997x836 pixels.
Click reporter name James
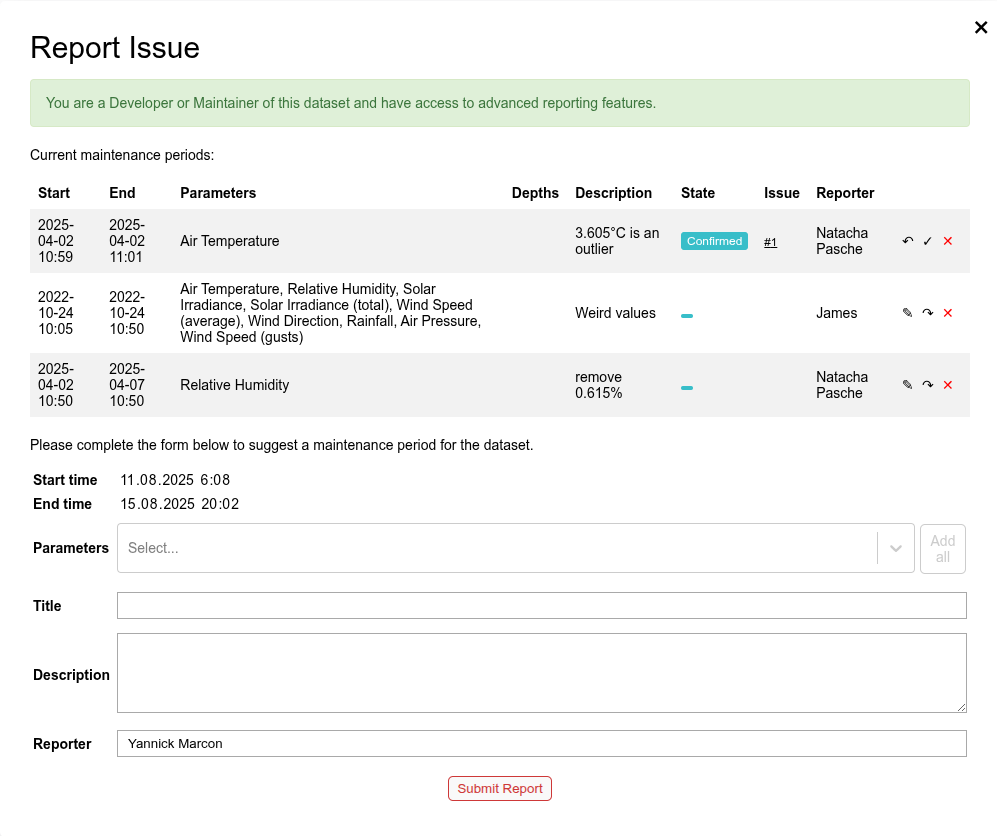point(836,313)
